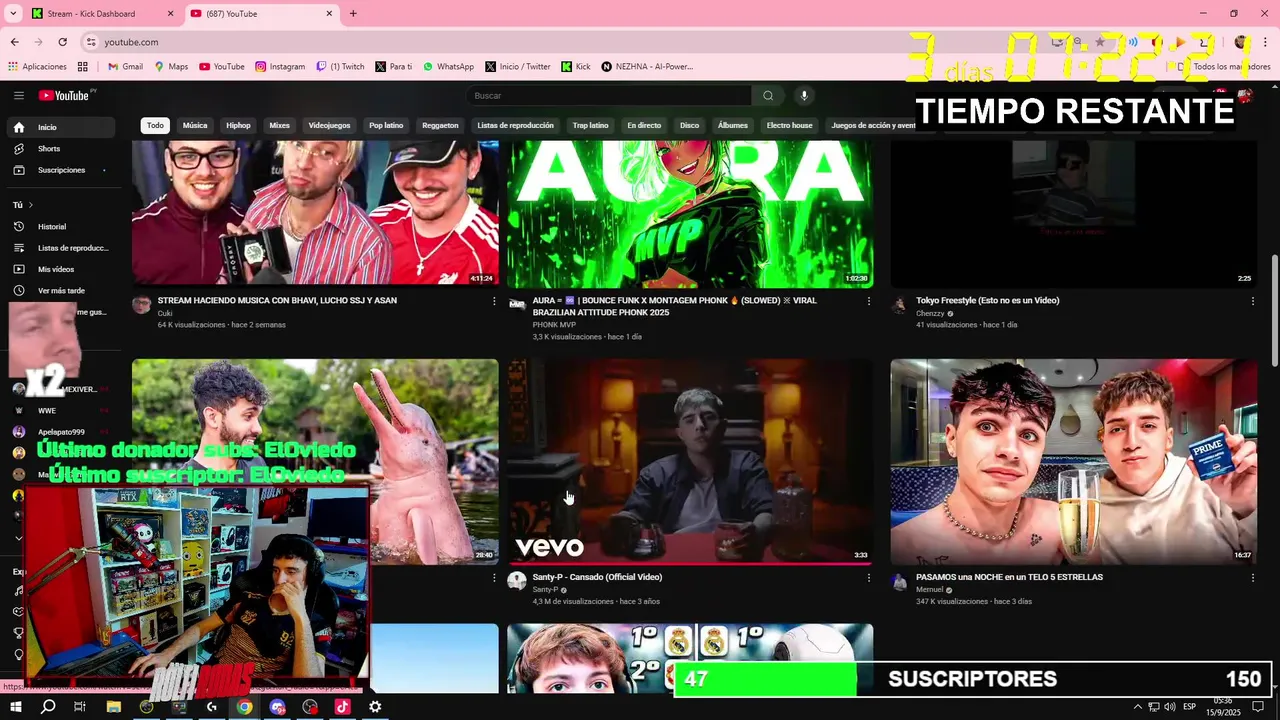Open the PHONK MVP channel avatar
Image resolution: width=1280 pixels, height=720 pixels.
(517, 304)
